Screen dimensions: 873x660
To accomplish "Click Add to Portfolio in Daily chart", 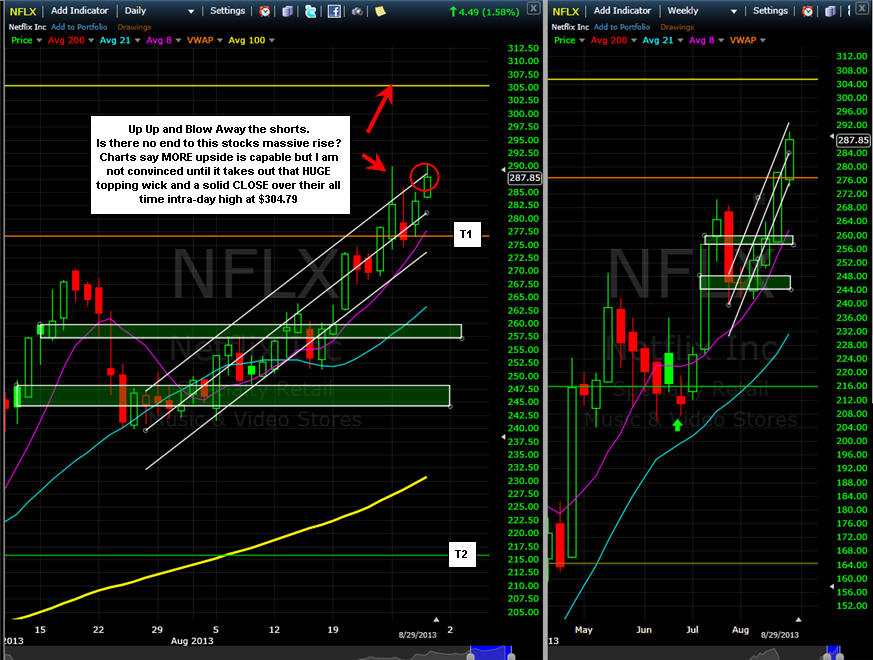I will click(x=79, y=27).
